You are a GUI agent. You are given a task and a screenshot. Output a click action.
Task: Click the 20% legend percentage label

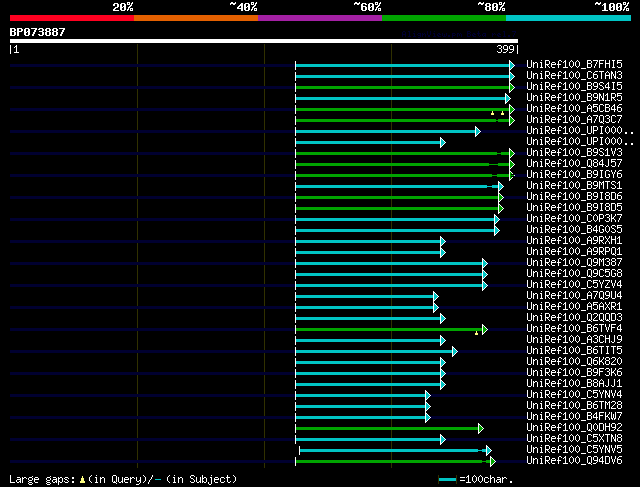[122, 7]
